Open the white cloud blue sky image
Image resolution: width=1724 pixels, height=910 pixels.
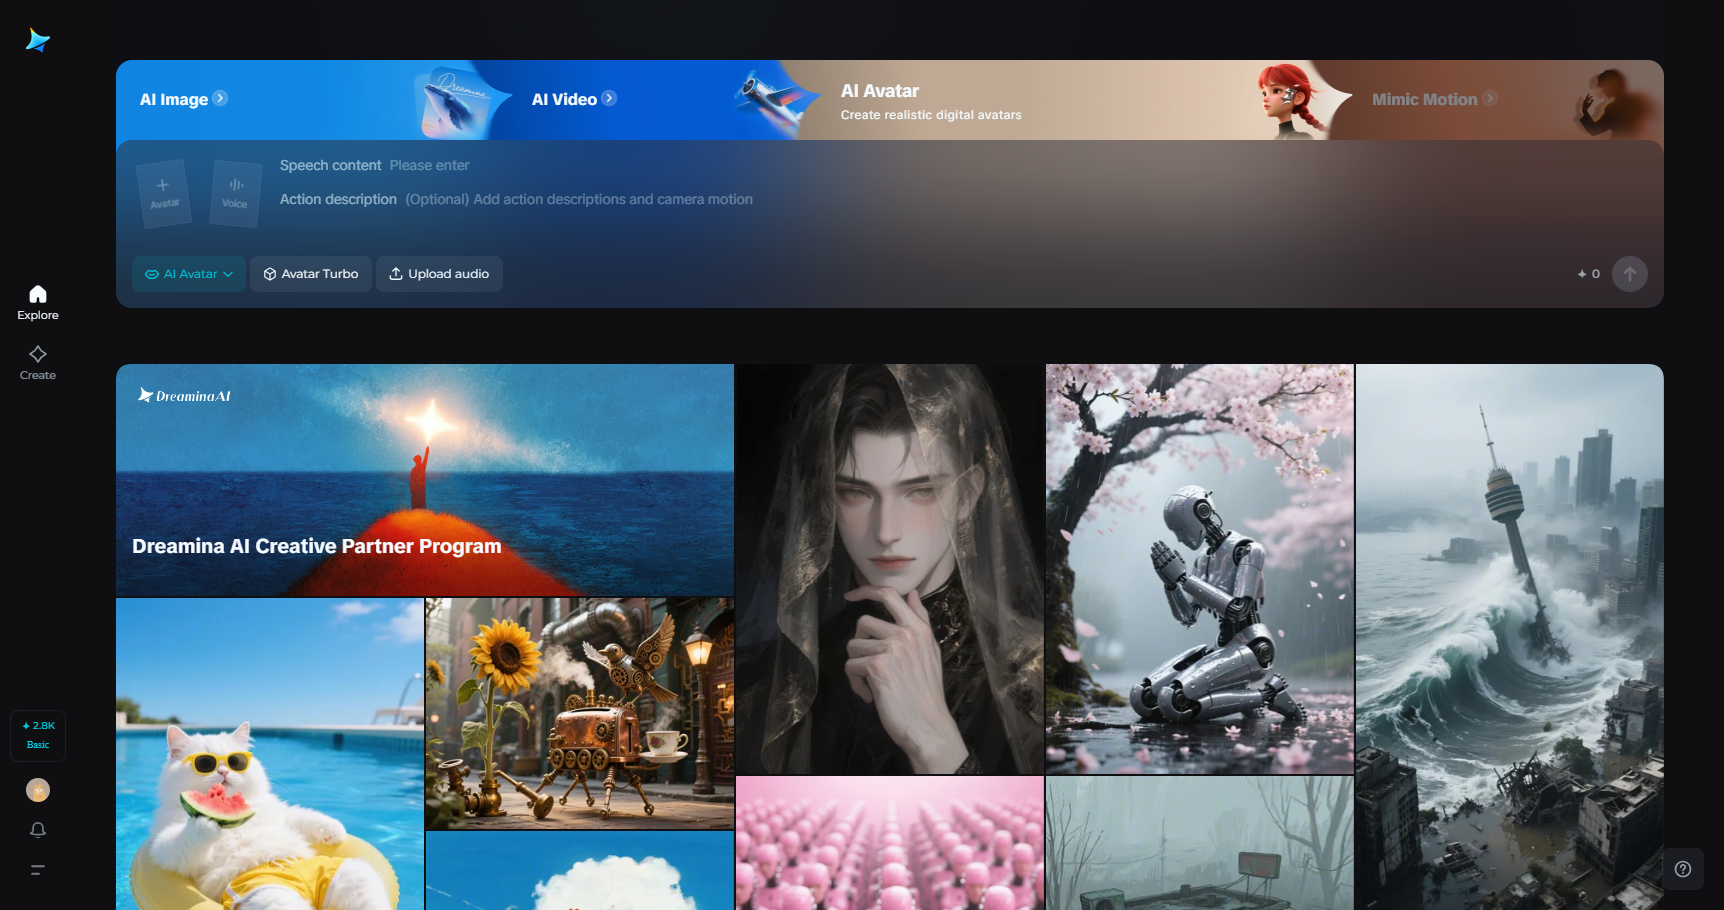[580, 871]
